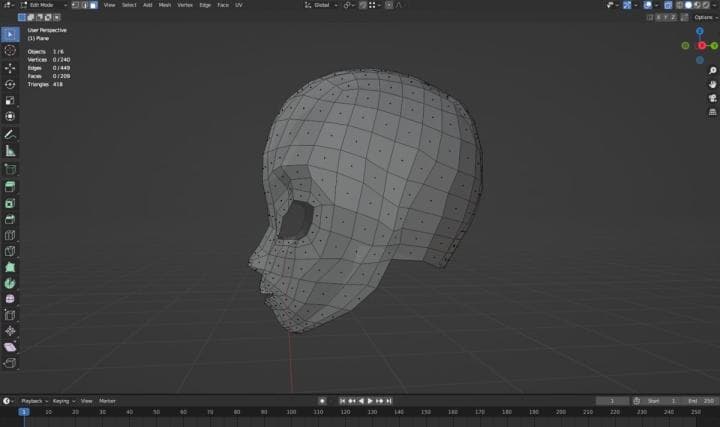
Task: Select the Edge Slide tool
Action: pyautogui.click(x=10, y=315)
